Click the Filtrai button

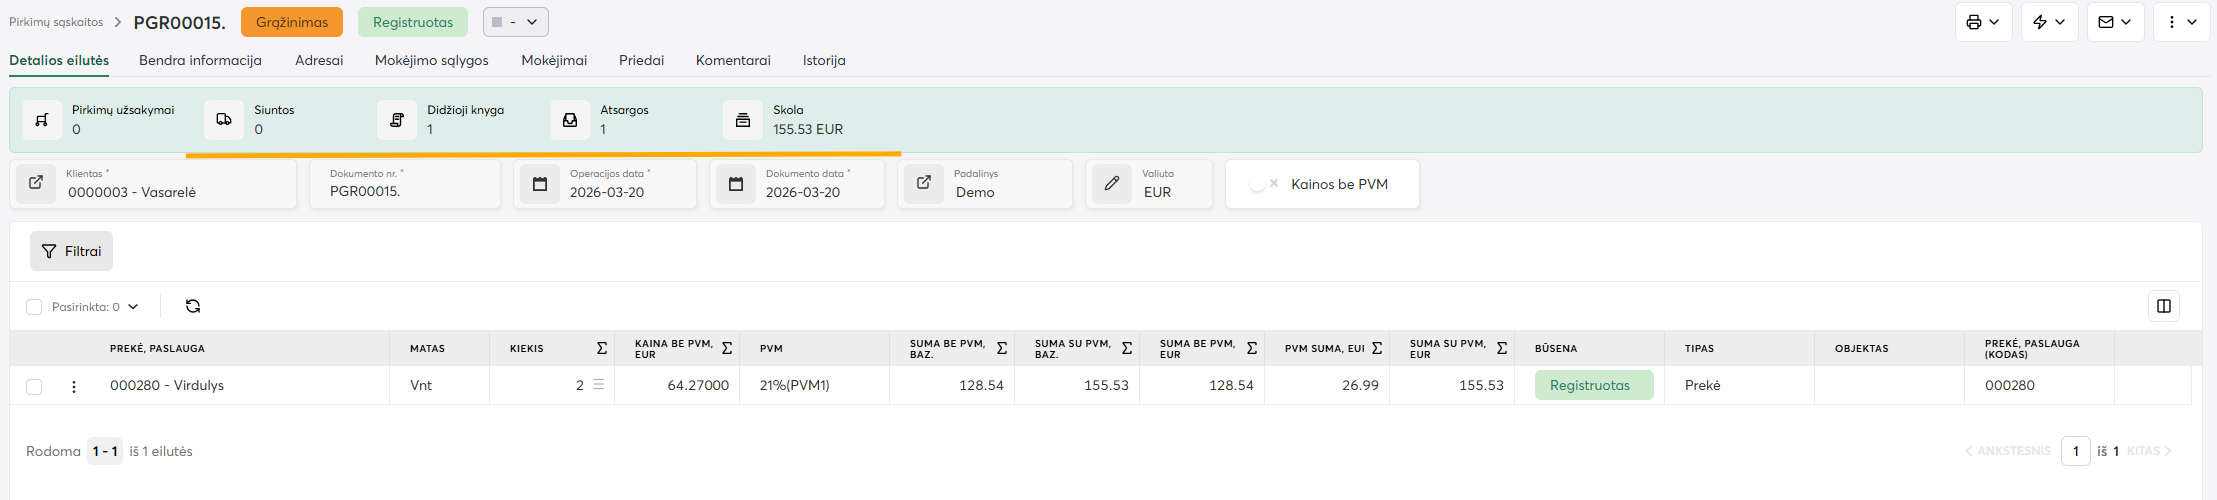72,251
